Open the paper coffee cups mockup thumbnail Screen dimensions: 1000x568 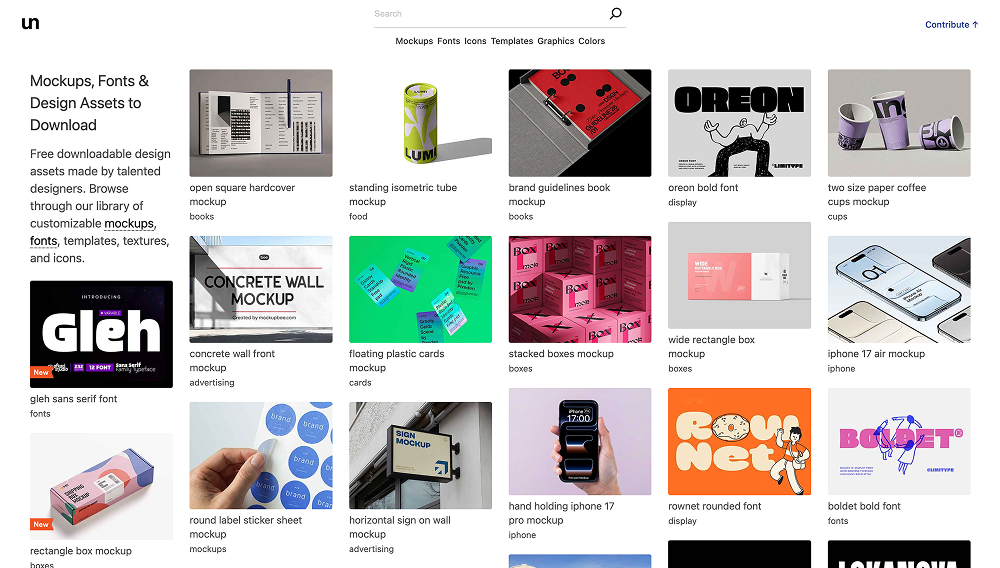tap(899, 123)
